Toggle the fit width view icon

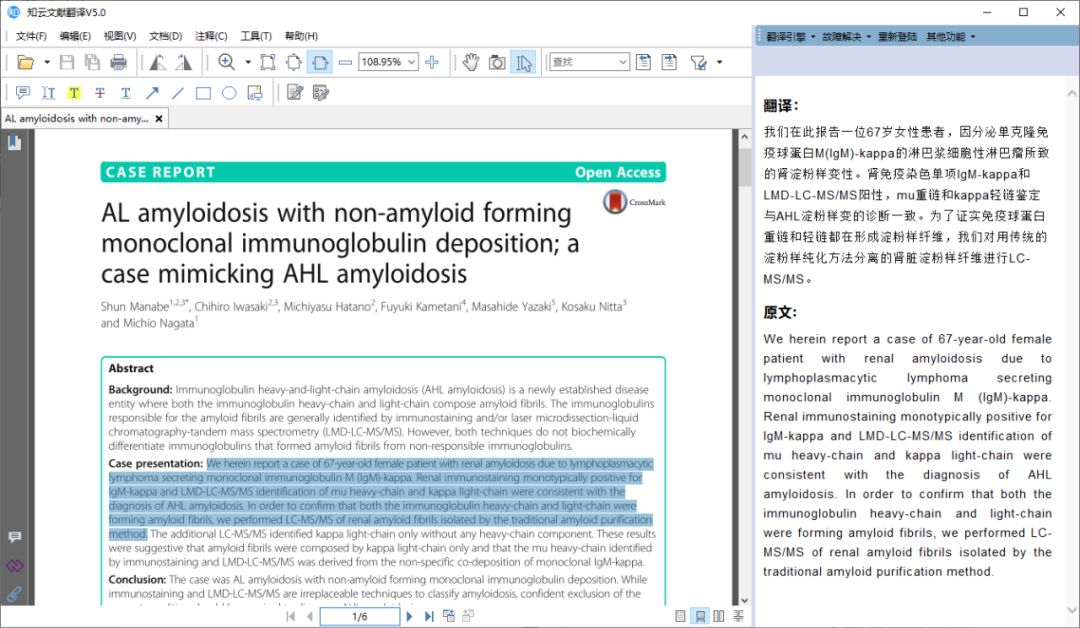[320, 63]
